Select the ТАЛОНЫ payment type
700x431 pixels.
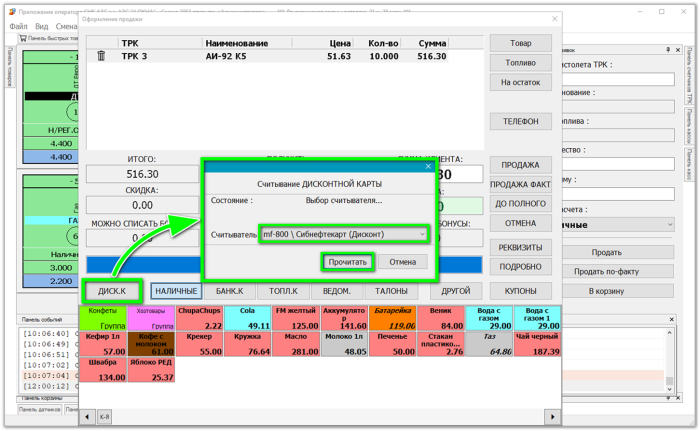pos(391,291)
